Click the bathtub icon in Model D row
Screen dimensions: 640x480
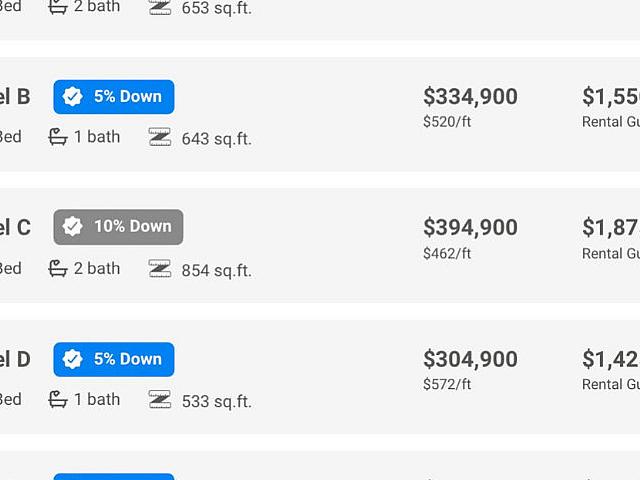58,400
